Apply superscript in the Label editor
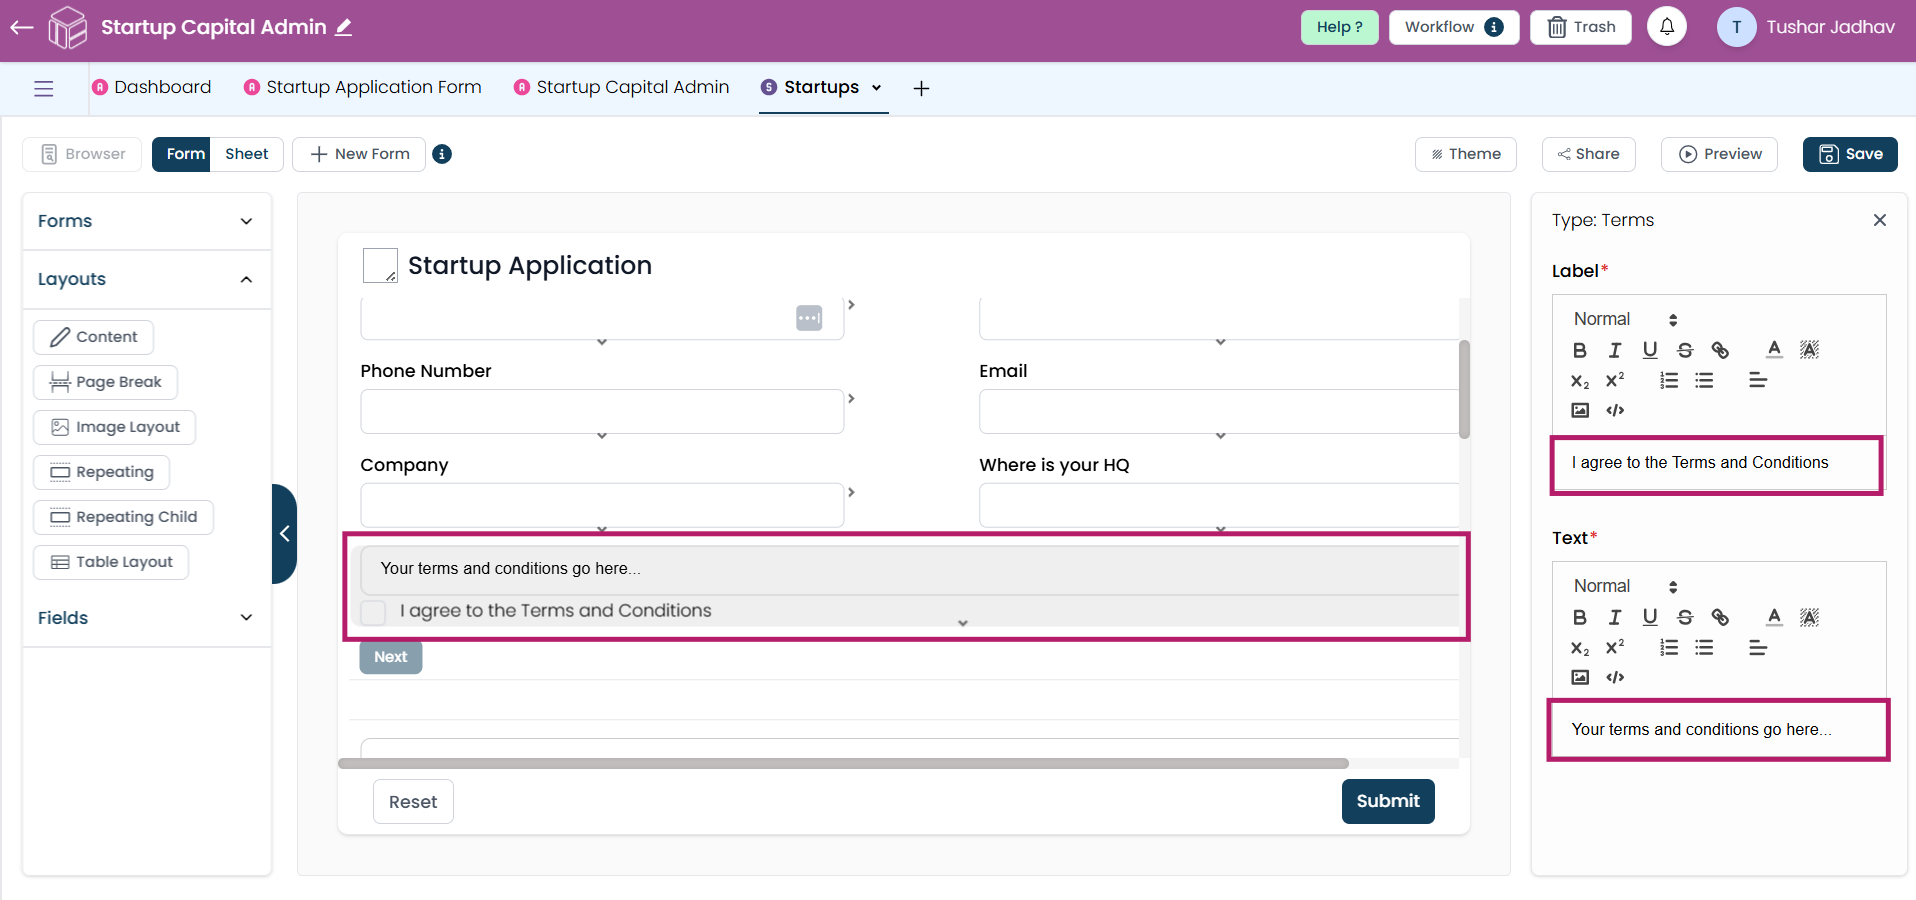1916x900 pixels. 1615,381
